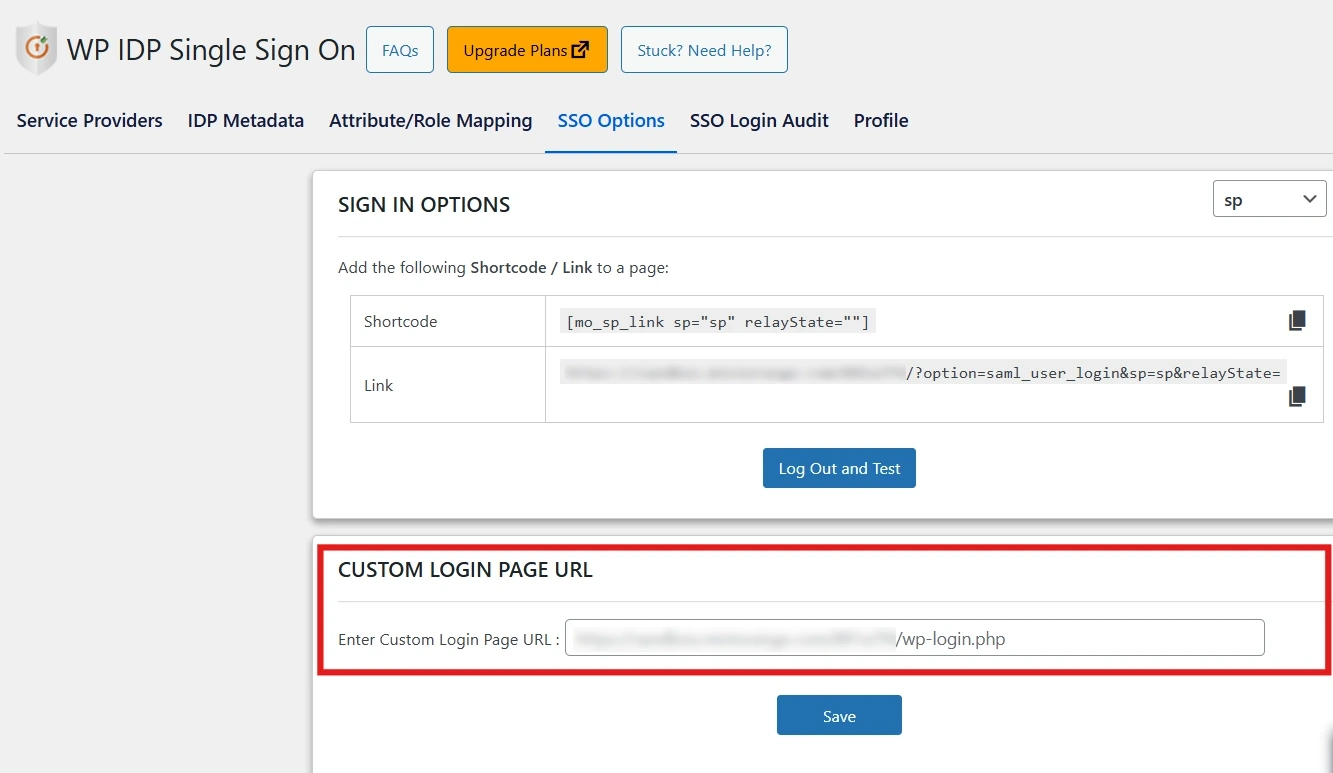1333x773 pixels.
Task: Open the FAQs page
Action: coord(400,50)
